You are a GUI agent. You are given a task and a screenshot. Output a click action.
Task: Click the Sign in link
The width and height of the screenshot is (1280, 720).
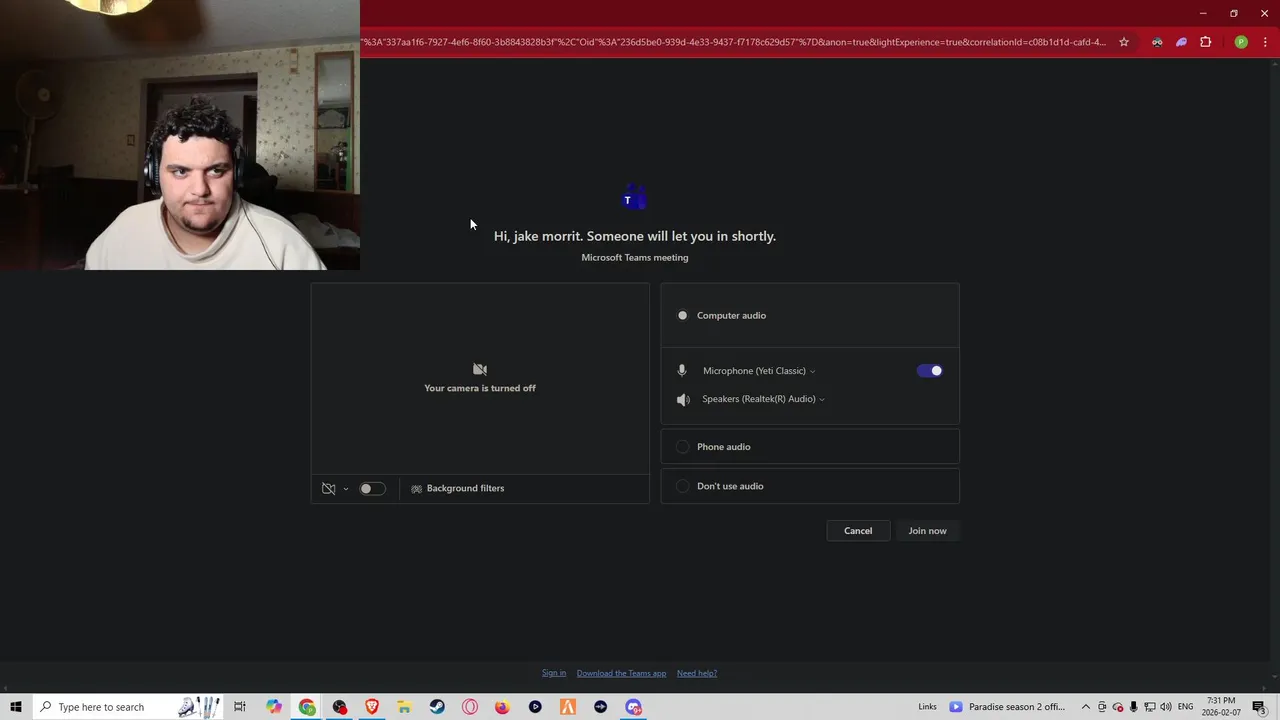(554, 673)
